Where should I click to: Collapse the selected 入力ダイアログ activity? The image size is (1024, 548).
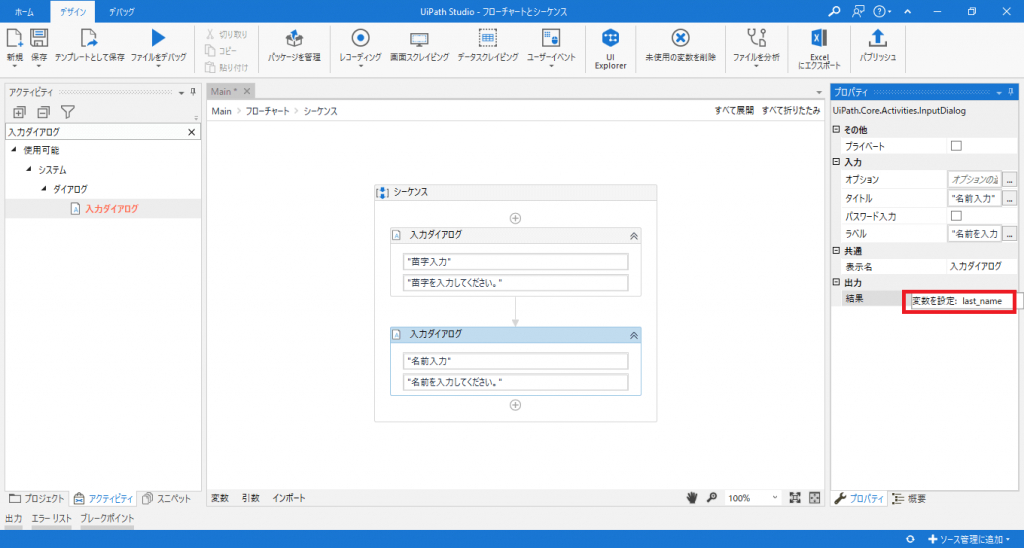[x=633, y=335]
